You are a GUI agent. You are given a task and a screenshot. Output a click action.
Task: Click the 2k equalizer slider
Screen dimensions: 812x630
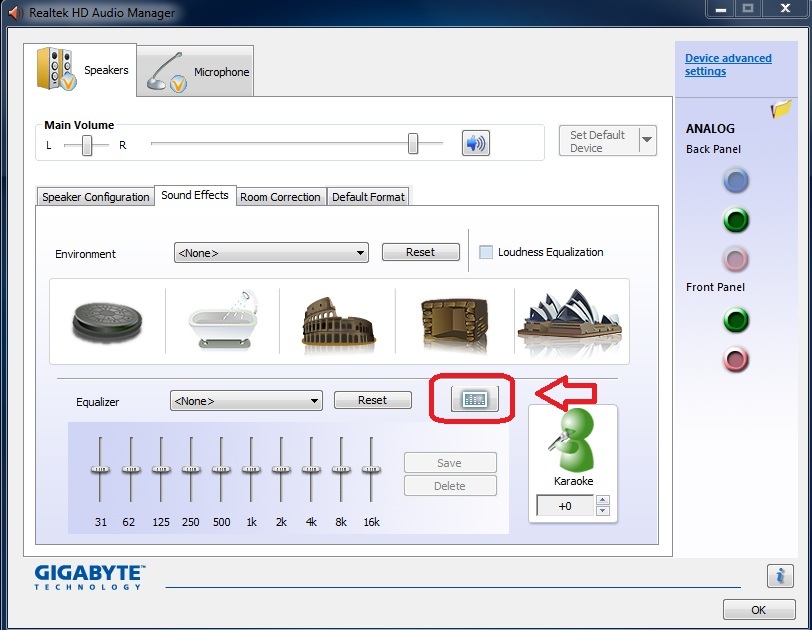[281, 470]
